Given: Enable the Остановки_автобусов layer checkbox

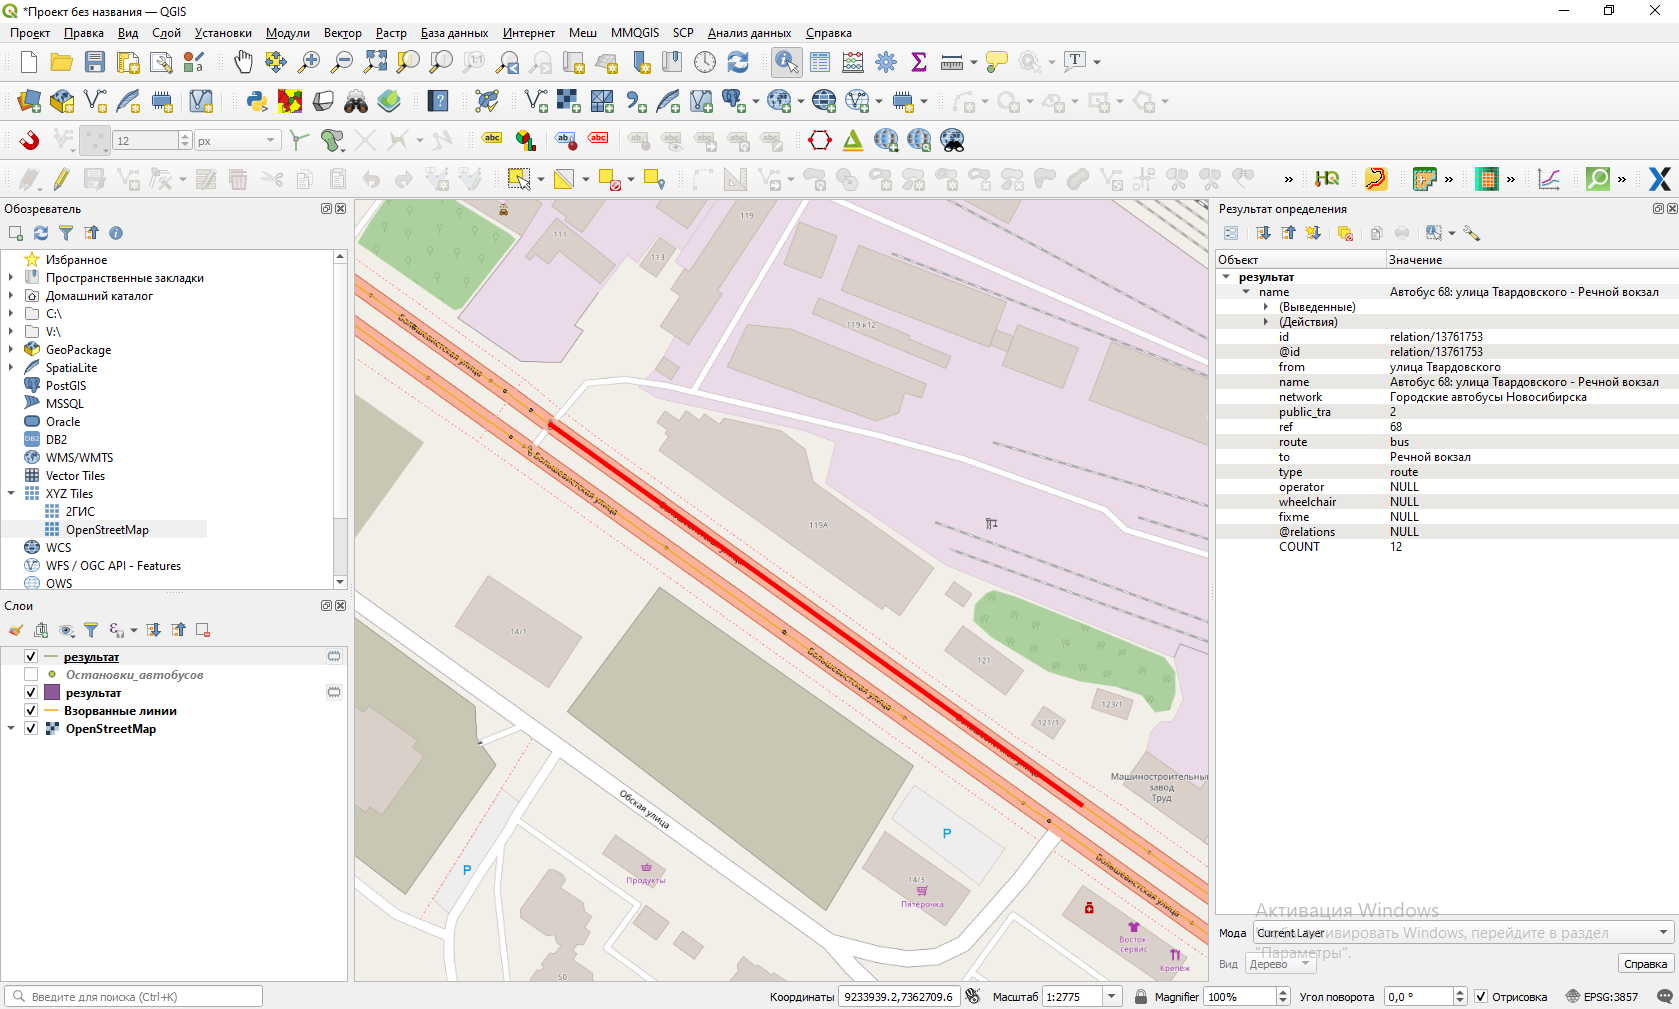Looking at the screenshot, I should click(x=31, y=675).
